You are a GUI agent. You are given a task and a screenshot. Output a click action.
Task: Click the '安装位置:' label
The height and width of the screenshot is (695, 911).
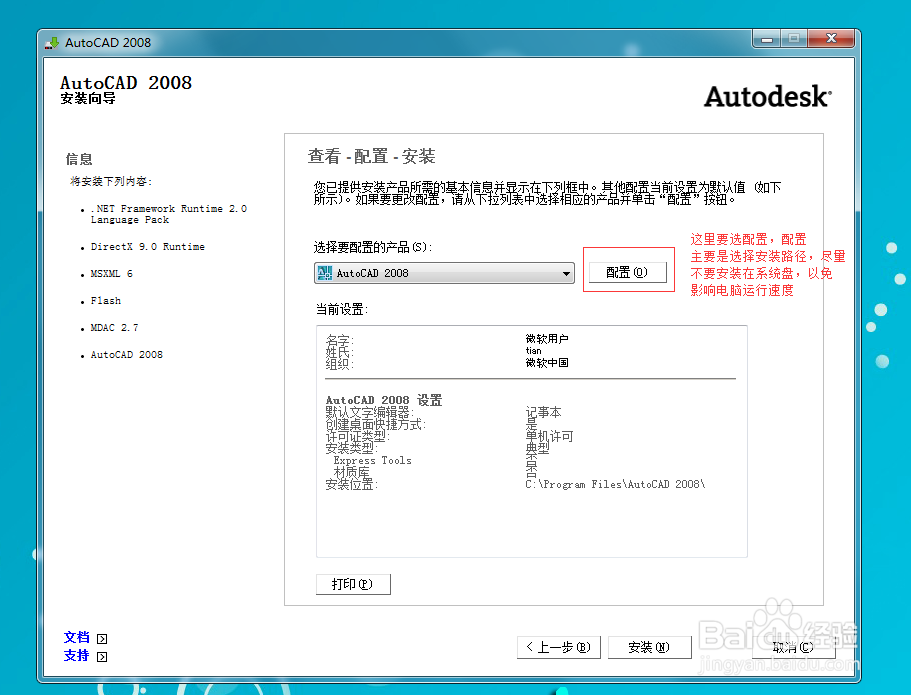pos(352,484)
